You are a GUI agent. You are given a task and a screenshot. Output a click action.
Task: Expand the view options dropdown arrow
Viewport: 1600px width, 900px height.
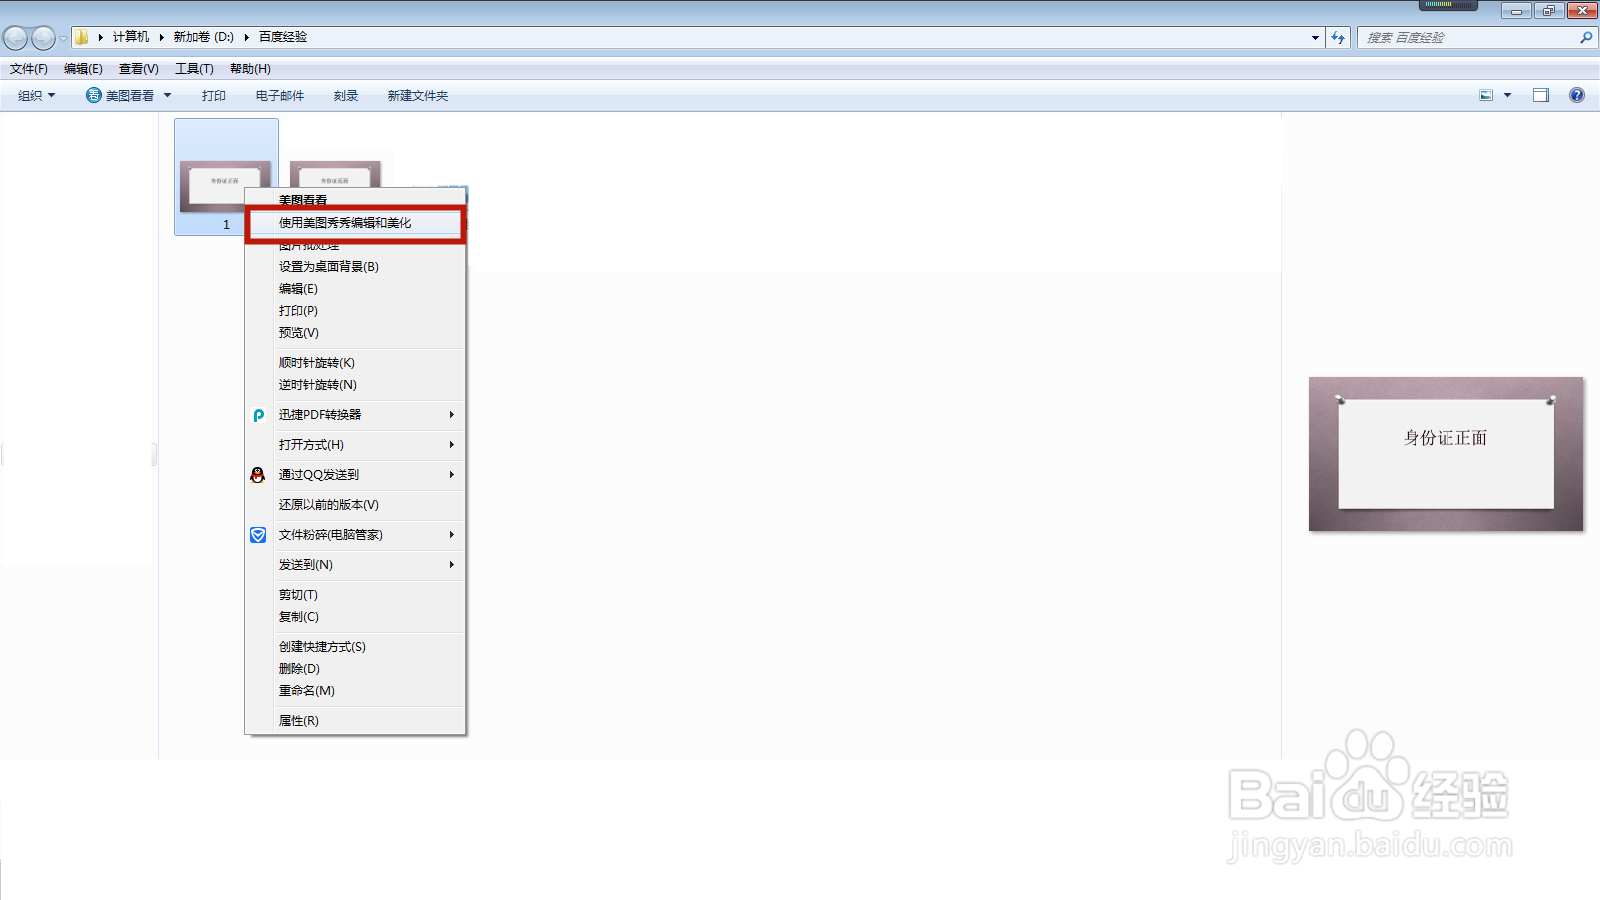(x=1508, y=95)
